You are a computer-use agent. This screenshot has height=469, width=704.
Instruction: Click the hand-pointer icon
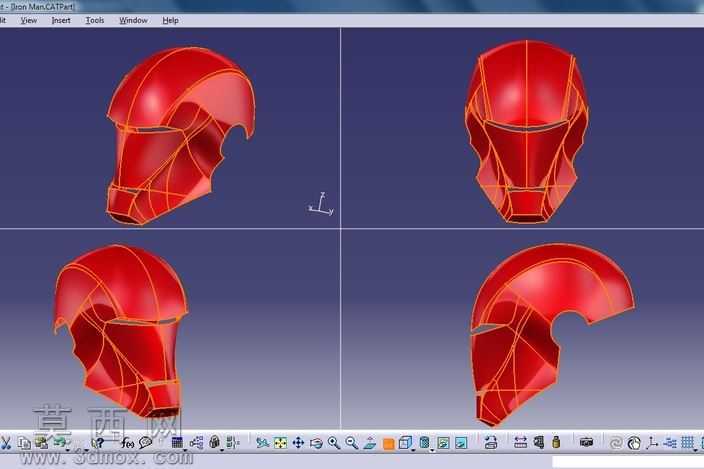pos(634,443)
